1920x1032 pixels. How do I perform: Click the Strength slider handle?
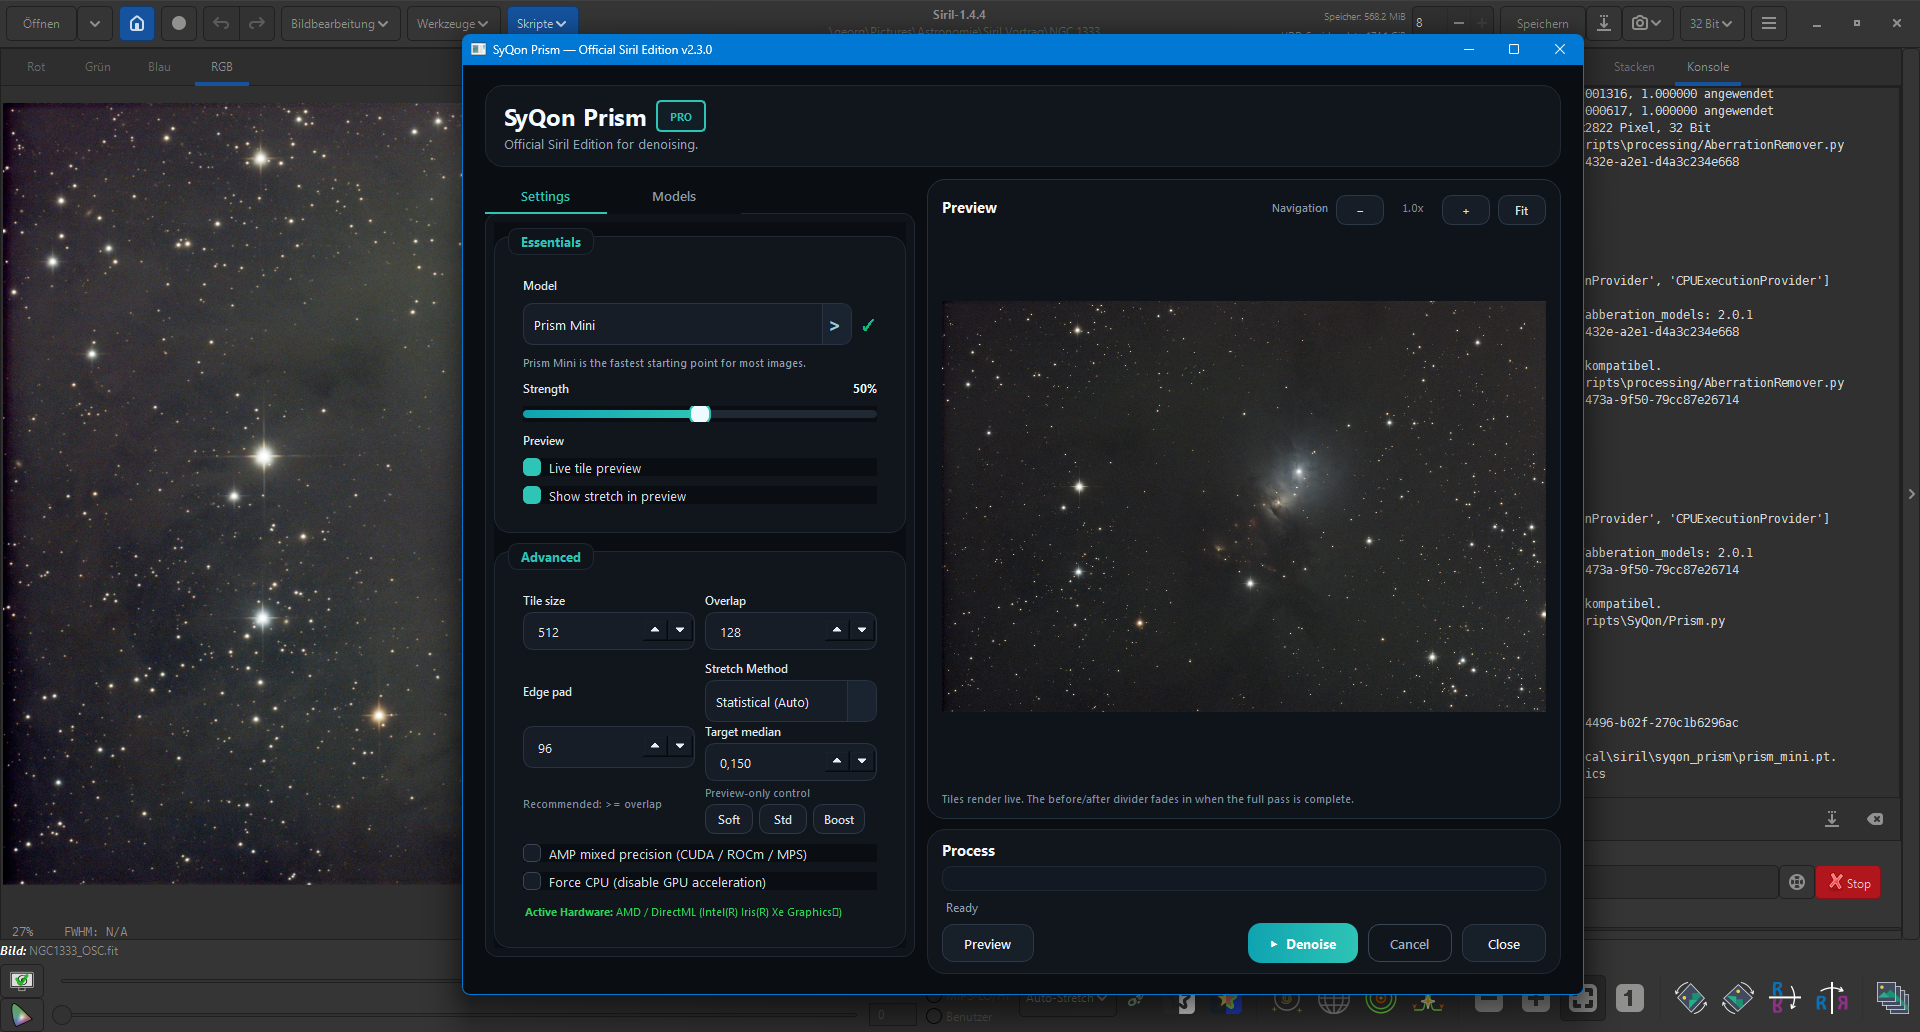700,414
